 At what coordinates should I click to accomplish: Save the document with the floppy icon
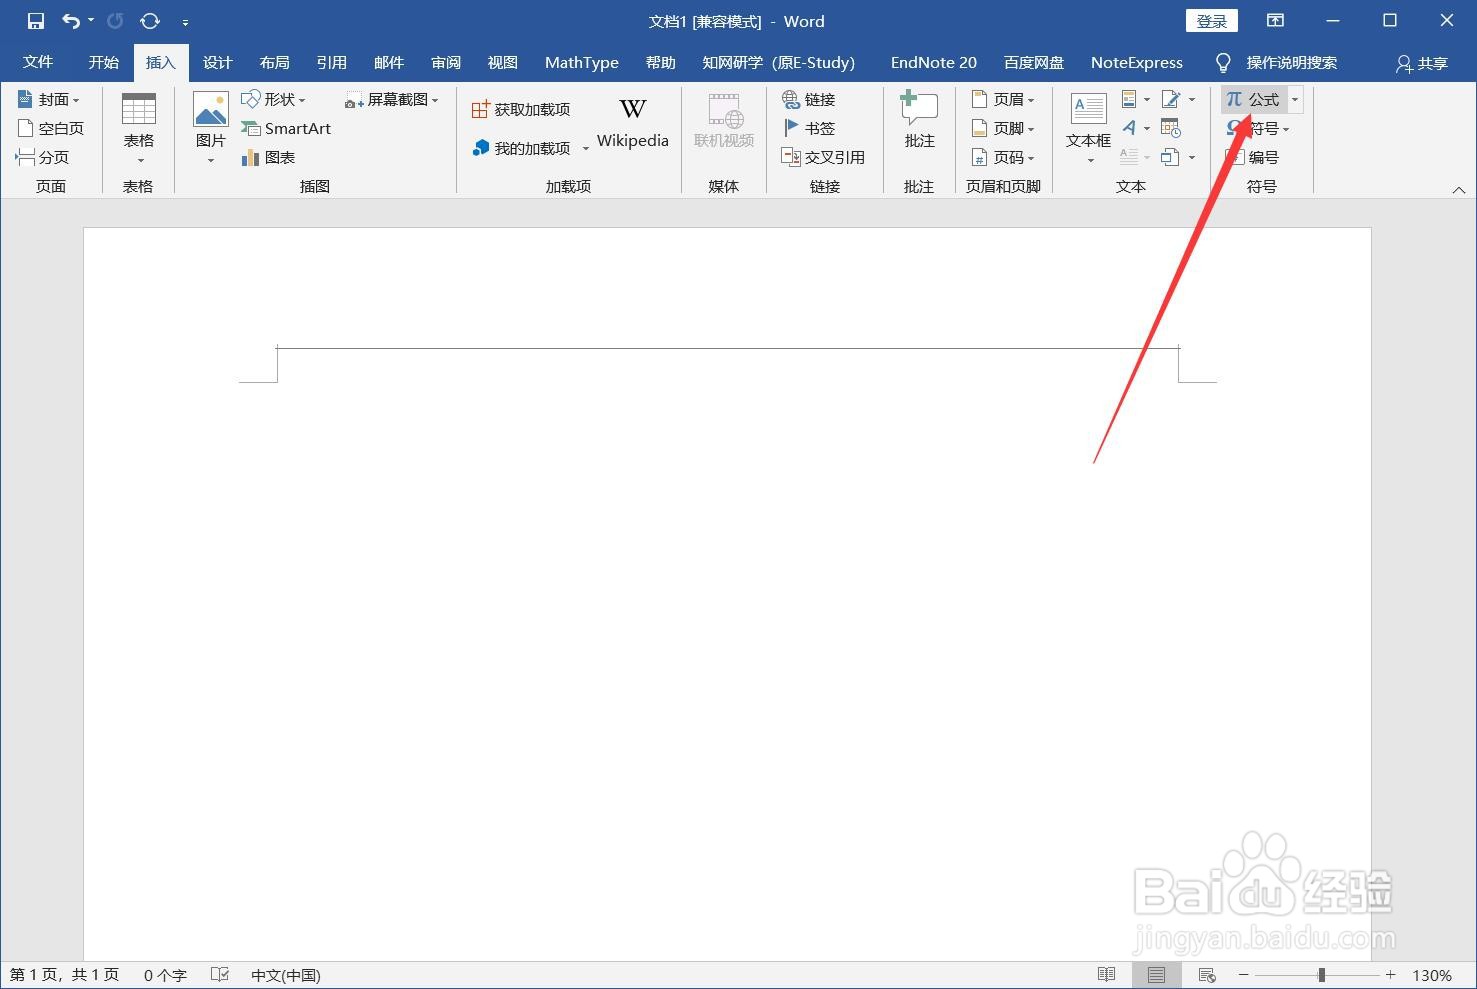click(x=35, y=21)
